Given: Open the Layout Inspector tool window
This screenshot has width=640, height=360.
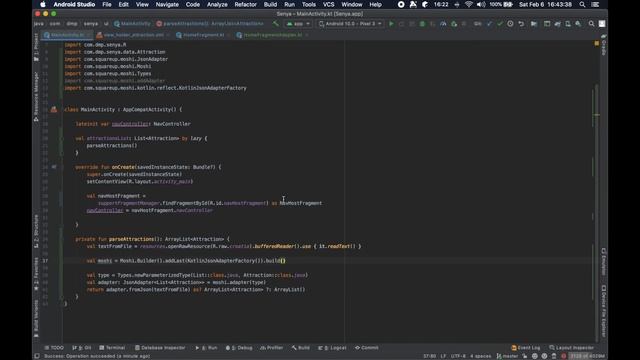Looking at the screenshot, I should 571,348.
